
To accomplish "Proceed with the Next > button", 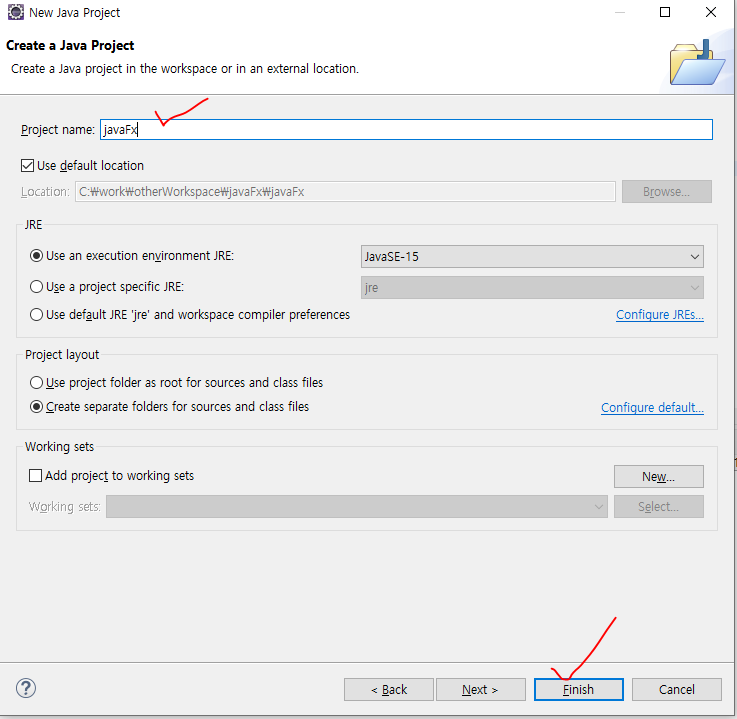I will 480,689.
